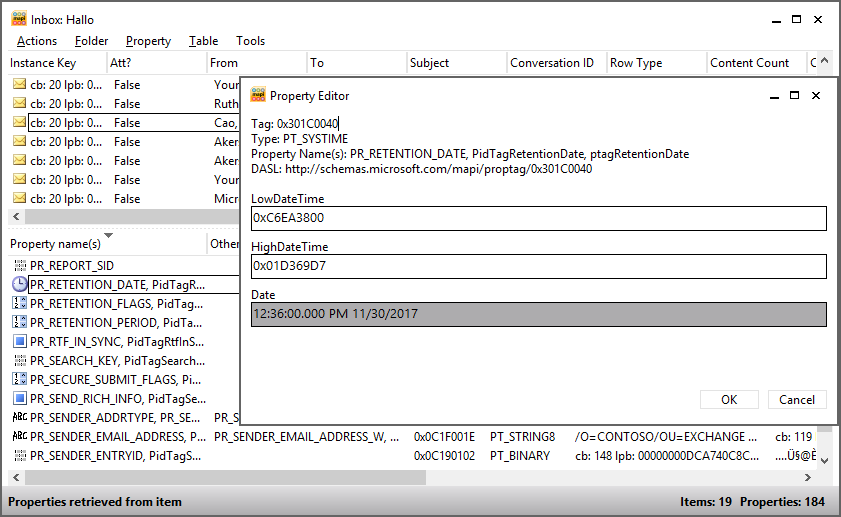
Task: Sort by Row Type column header
Action: [657, 63]
